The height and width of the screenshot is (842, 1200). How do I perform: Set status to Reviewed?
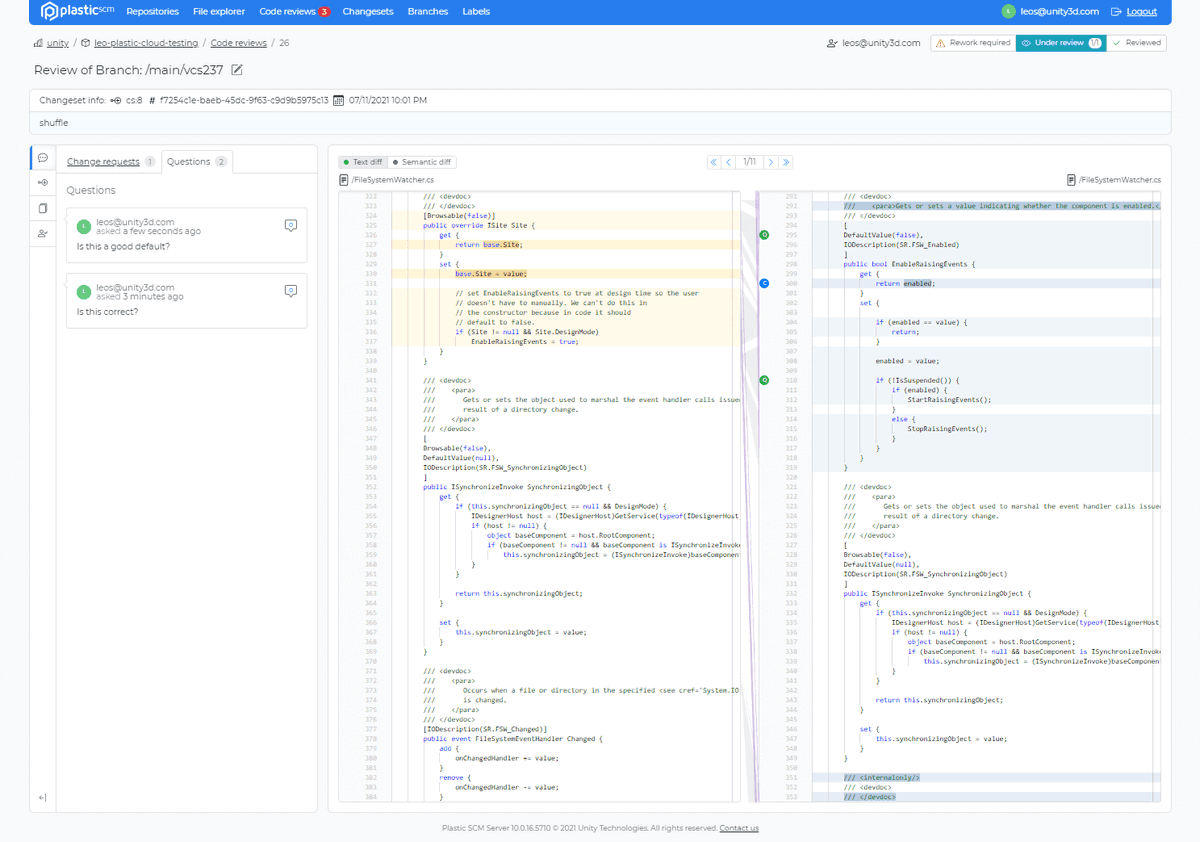click(1136, 43)
